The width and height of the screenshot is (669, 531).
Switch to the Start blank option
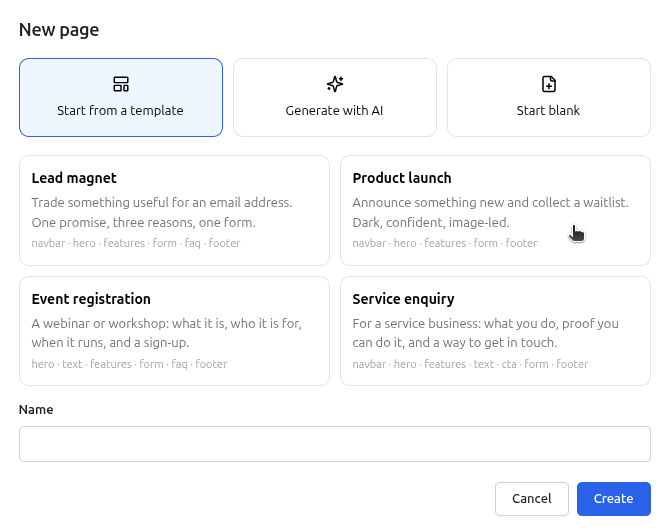pos(549,98)
